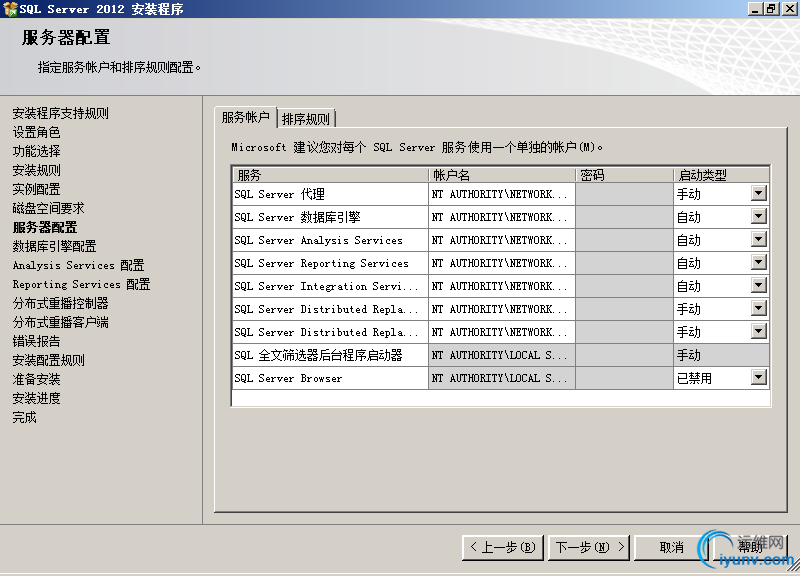
Task: Click 错误报告 in the step list
Action: coord(36,341)
